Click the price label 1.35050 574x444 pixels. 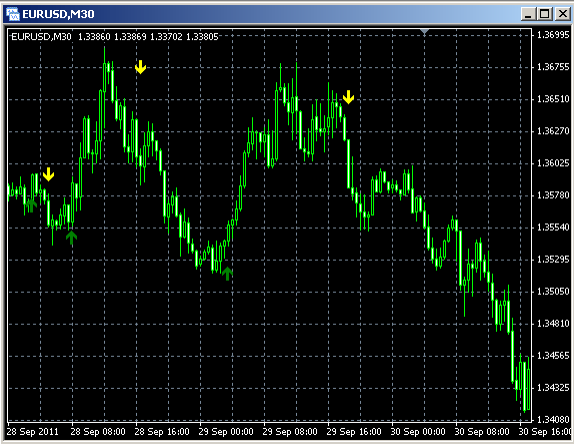[x=553, y=291]
